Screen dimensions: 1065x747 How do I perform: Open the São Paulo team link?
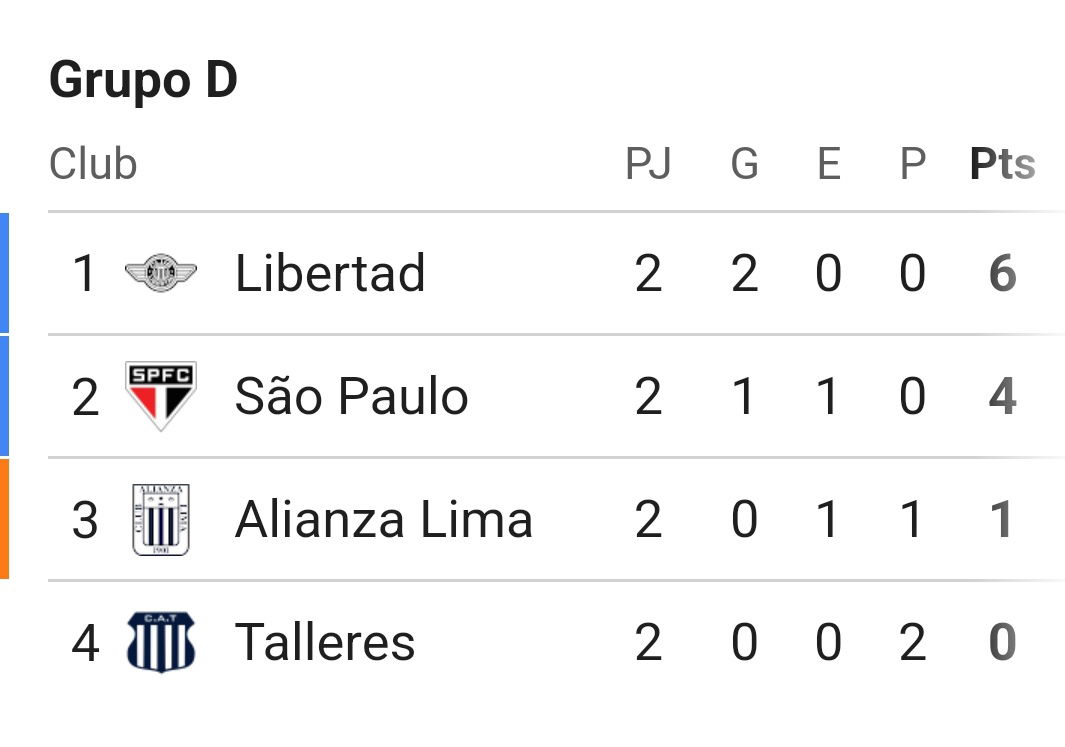[x=351, y=395]
